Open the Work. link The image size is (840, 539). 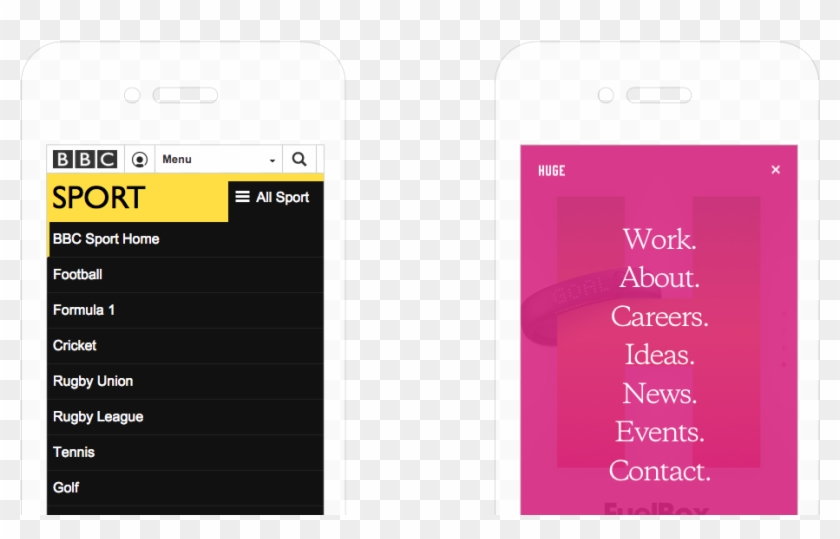click(x=659, y=240)
